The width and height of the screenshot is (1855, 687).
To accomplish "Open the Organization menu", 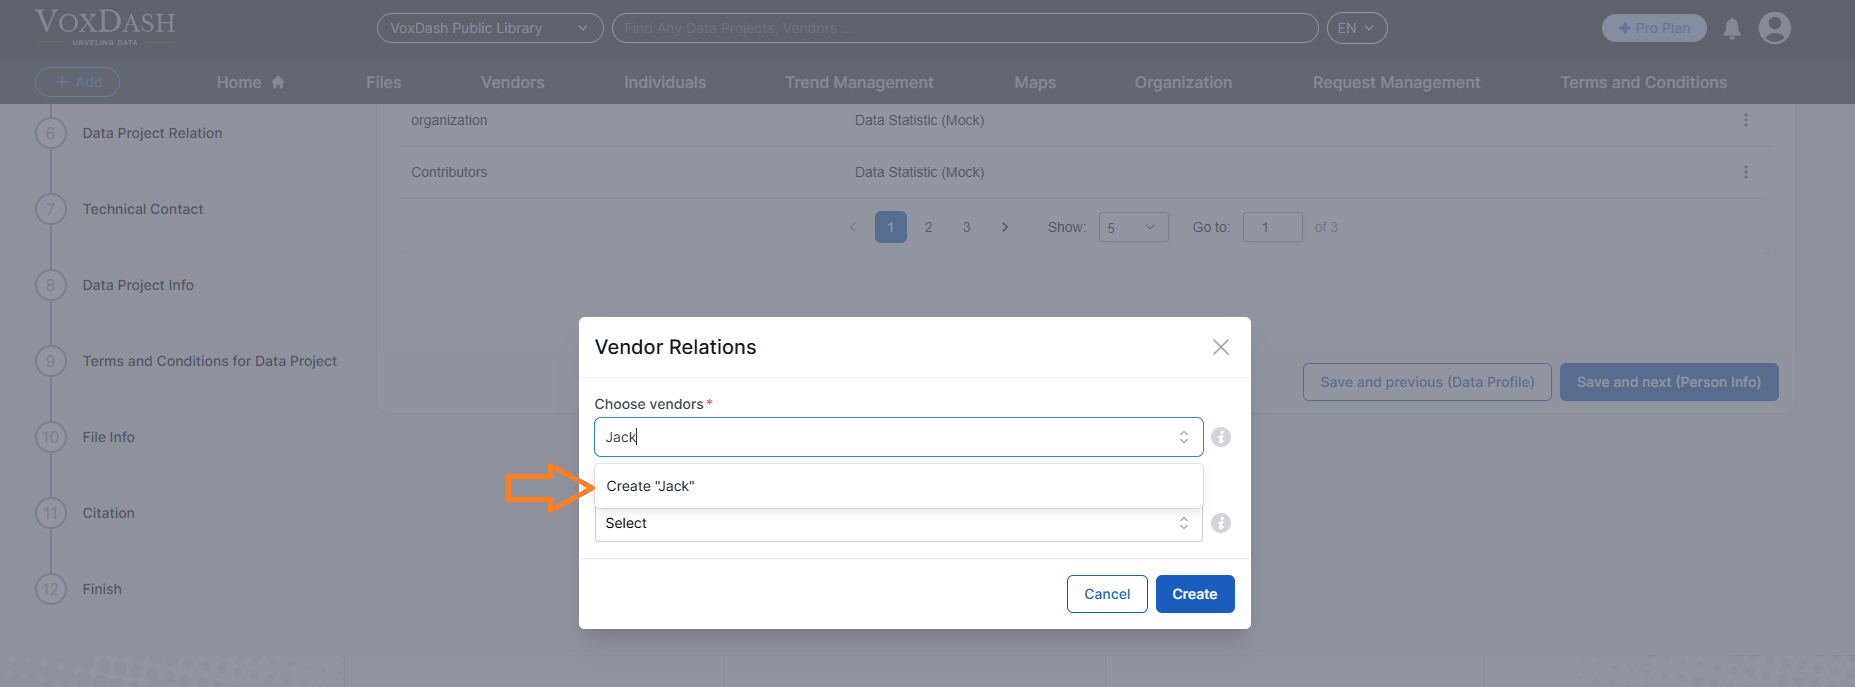I will [x=1183, y=82].
